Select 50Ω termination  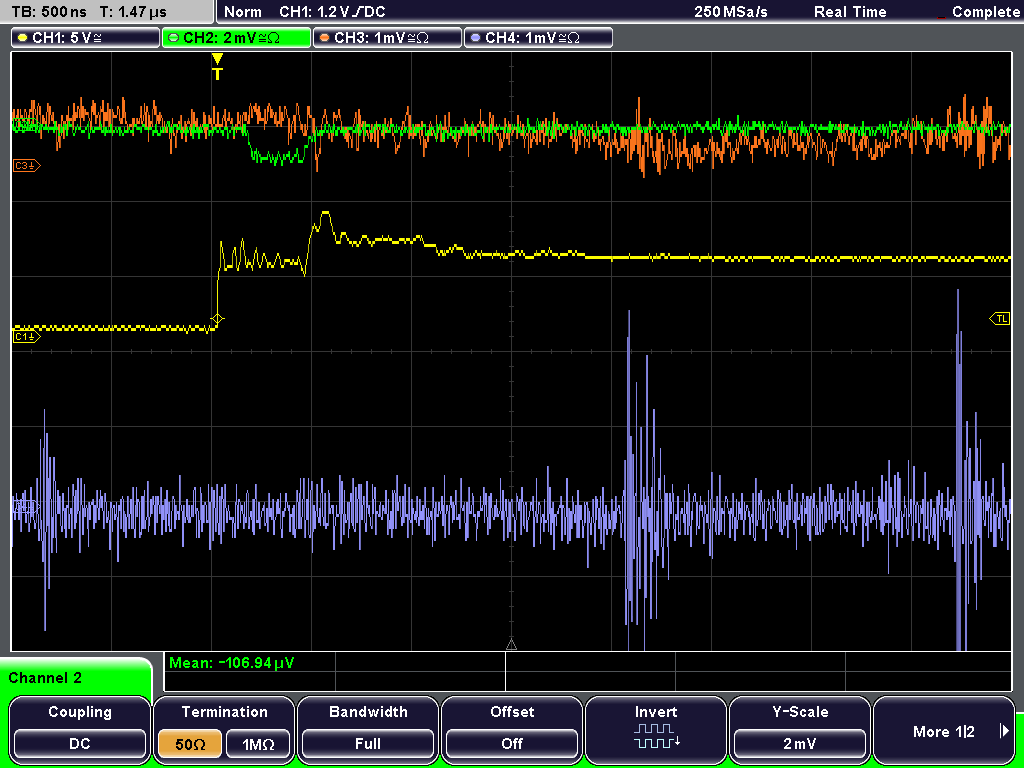[190, 744]
